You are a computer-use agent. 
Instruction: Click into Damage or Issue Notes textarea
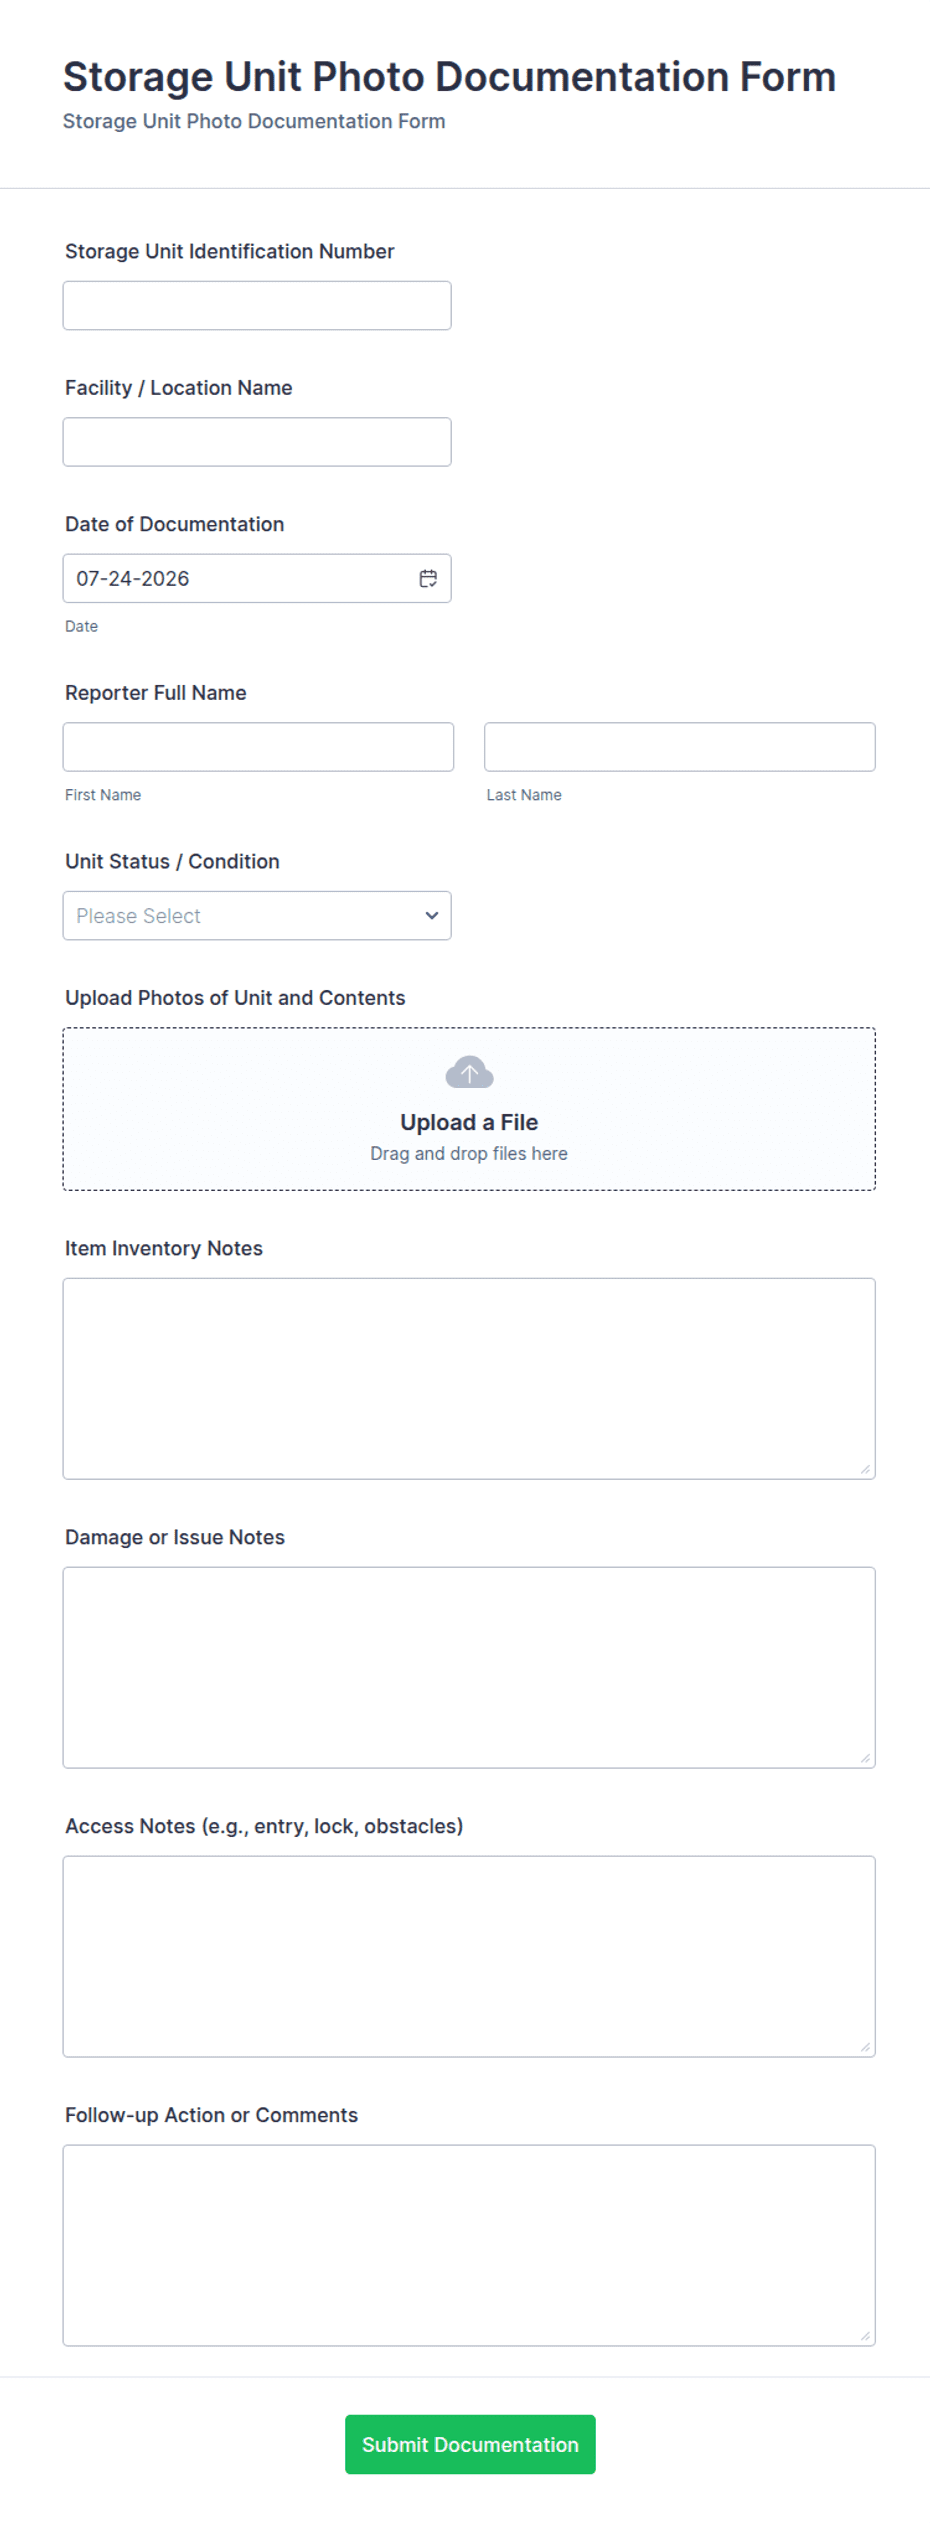click(x=469, y=1666)
